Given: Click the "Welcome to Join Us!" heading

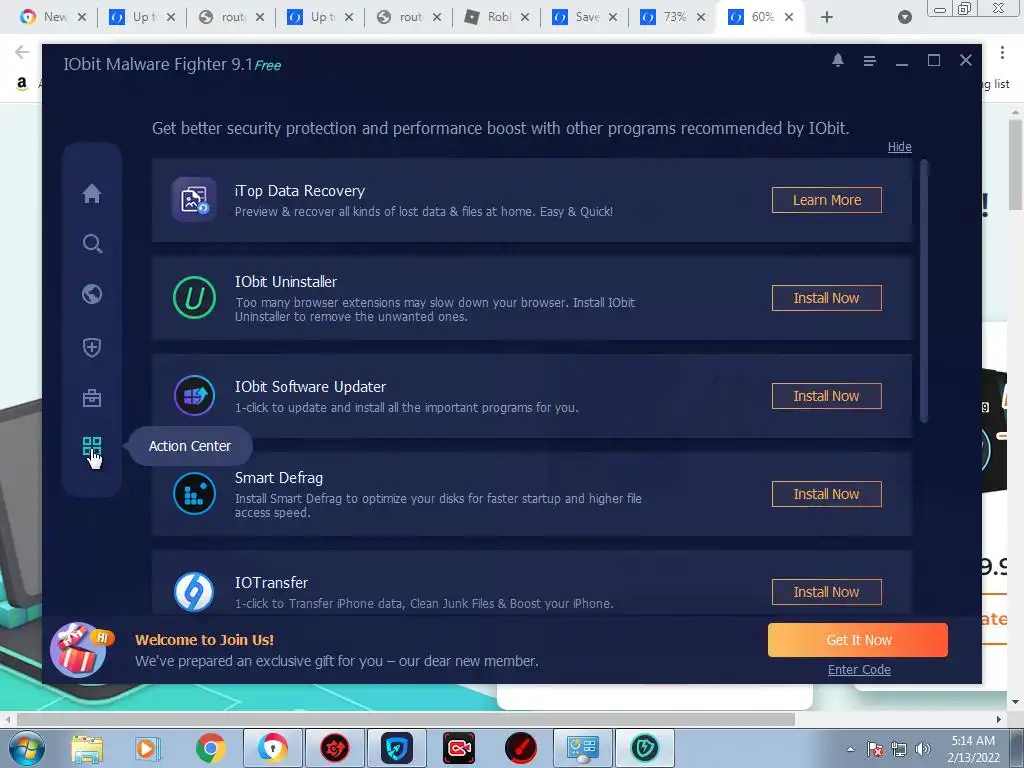Looking at the screenshot, I should click(x=204, y=640).
